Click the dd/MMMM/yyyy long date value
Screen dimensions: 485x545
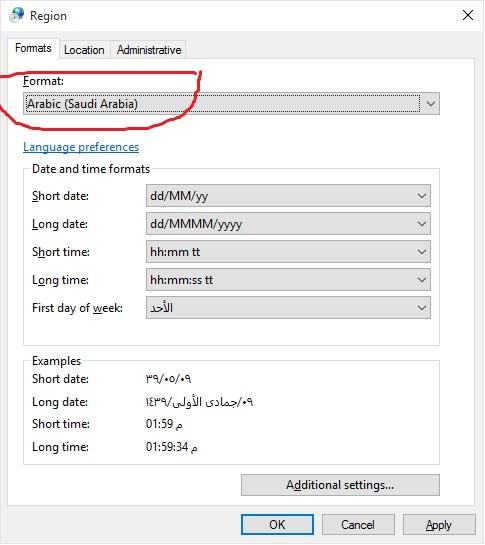(x=196, y=224)
